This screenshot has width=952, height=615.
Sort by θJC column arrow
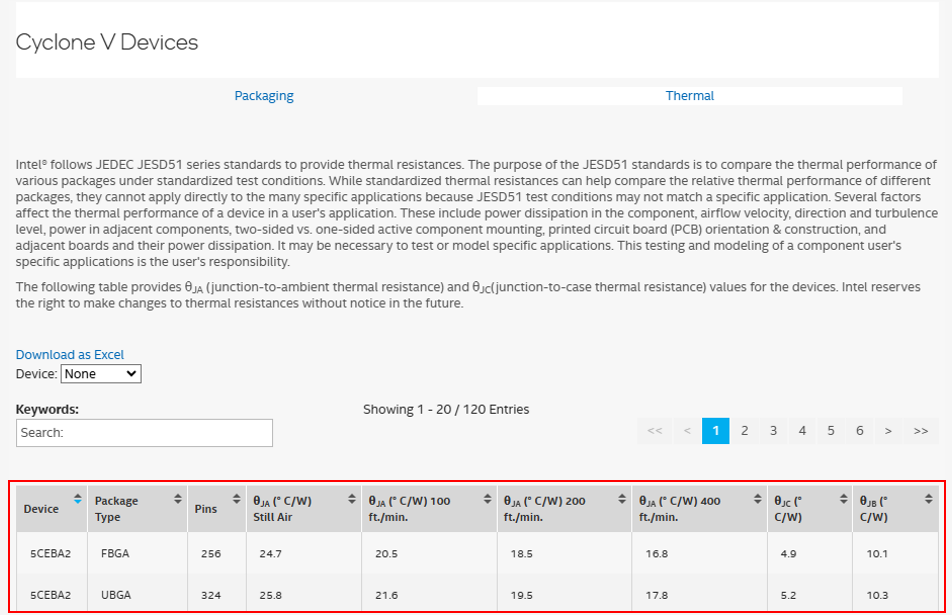(x=842, y=498)
